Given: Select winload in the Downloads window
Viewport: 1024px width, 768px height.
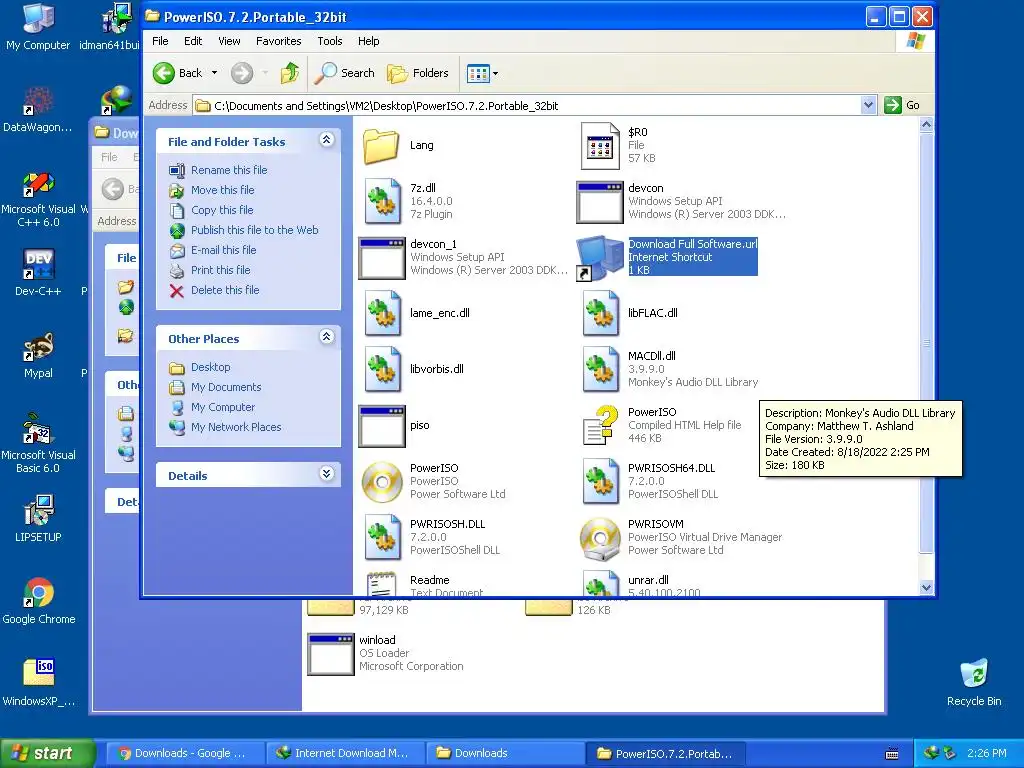Looking at the screenshot, I should [330, 654].
